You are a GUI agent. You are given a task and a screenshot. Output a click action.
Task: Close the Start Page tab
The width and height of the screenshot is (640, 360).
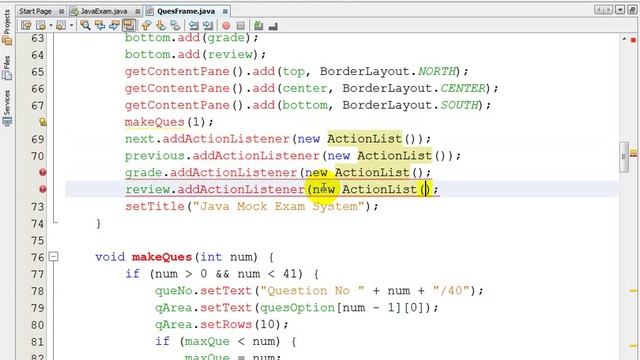point(61,11)
